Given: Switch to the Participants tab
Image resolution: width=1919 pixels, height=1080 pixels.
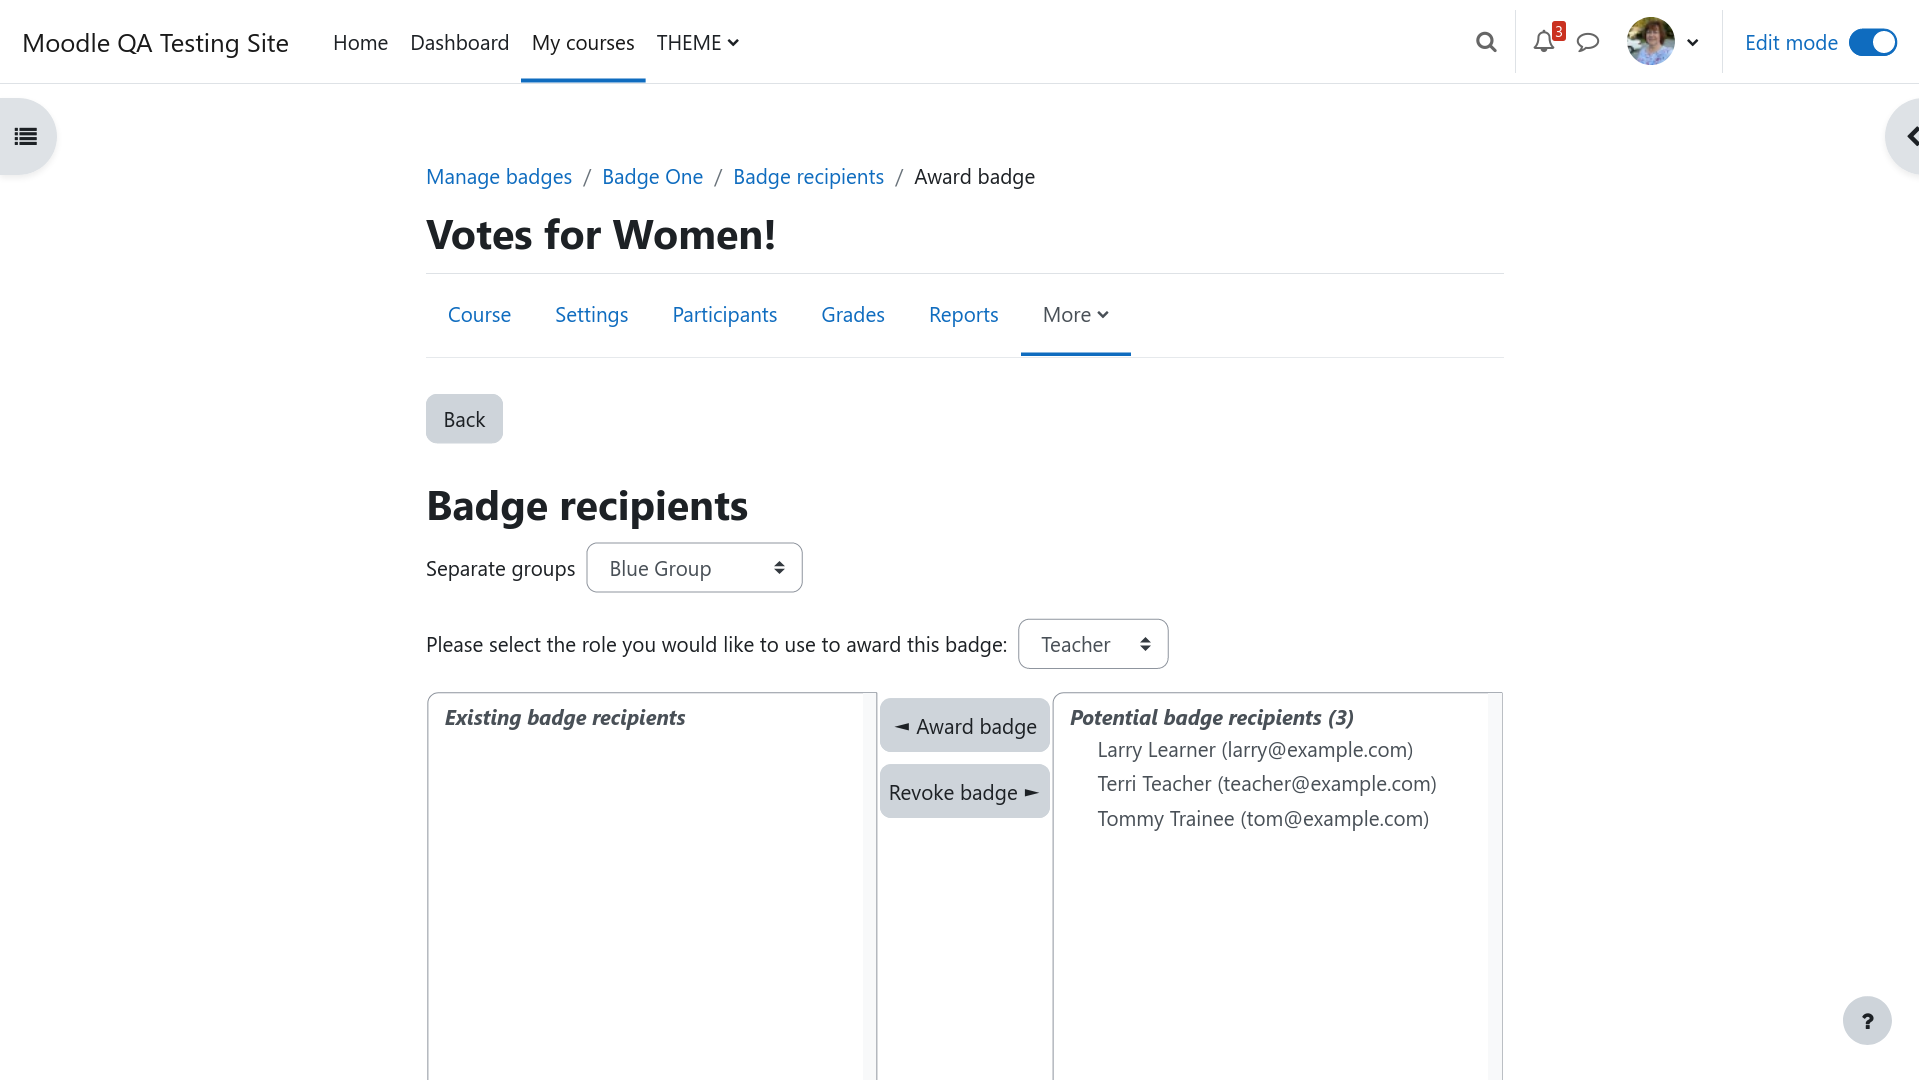Looking at the screenshot, I should point(725,315).
